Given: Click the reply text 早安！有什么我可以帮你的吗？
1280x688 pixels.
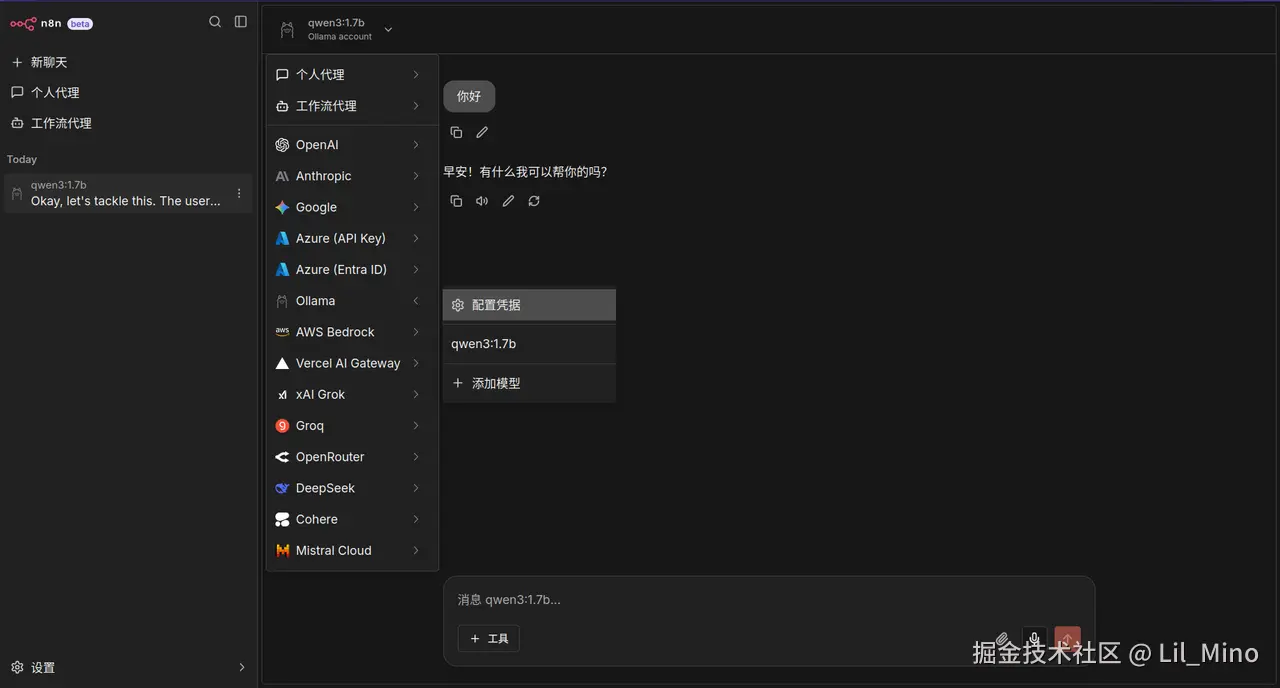Looking at the screenshot, I should point(525,172).
